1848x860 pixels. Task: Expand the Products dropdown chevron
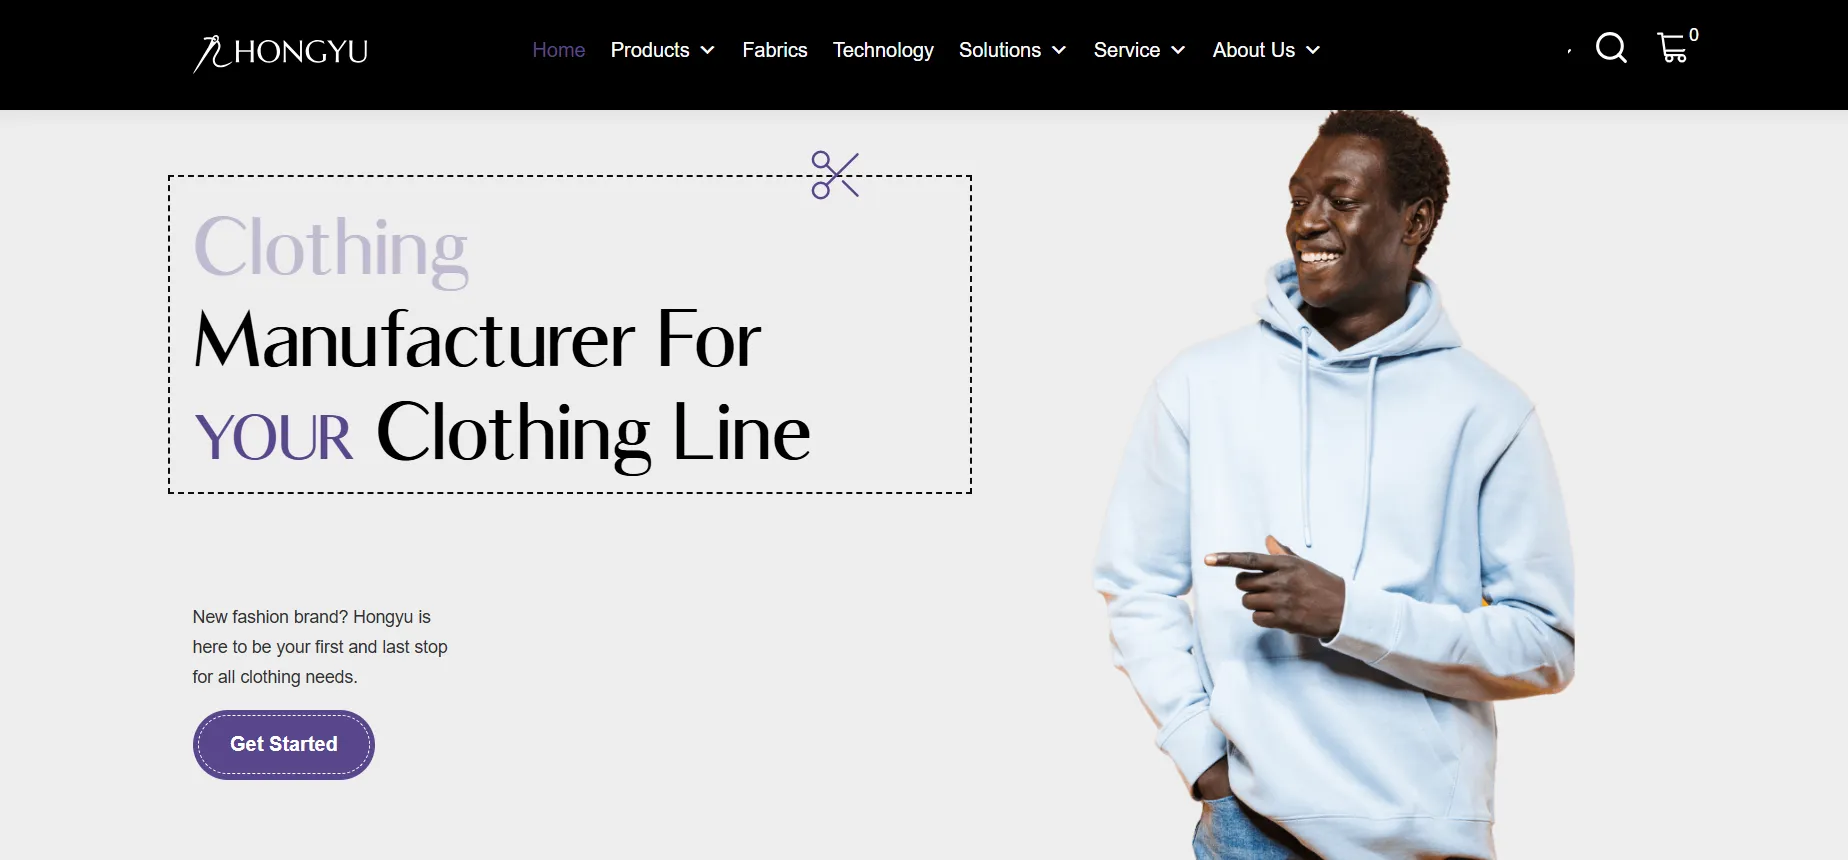point(708,50)
